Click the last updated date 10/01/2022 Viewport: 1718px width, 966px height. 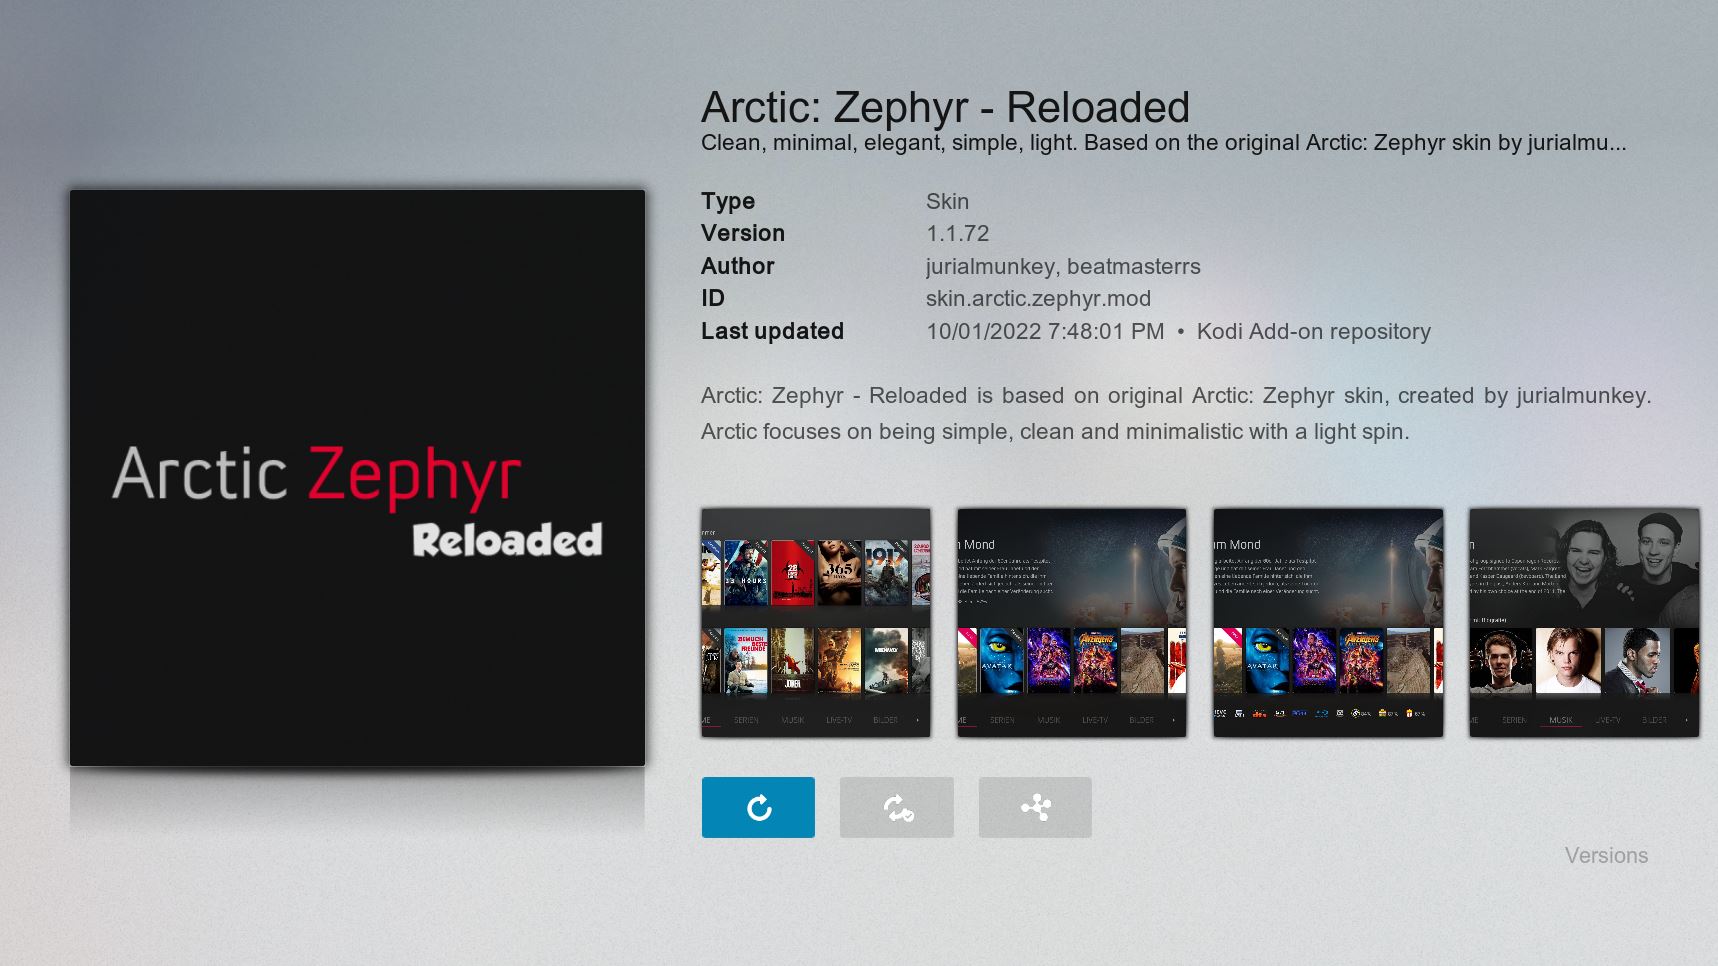983,331
